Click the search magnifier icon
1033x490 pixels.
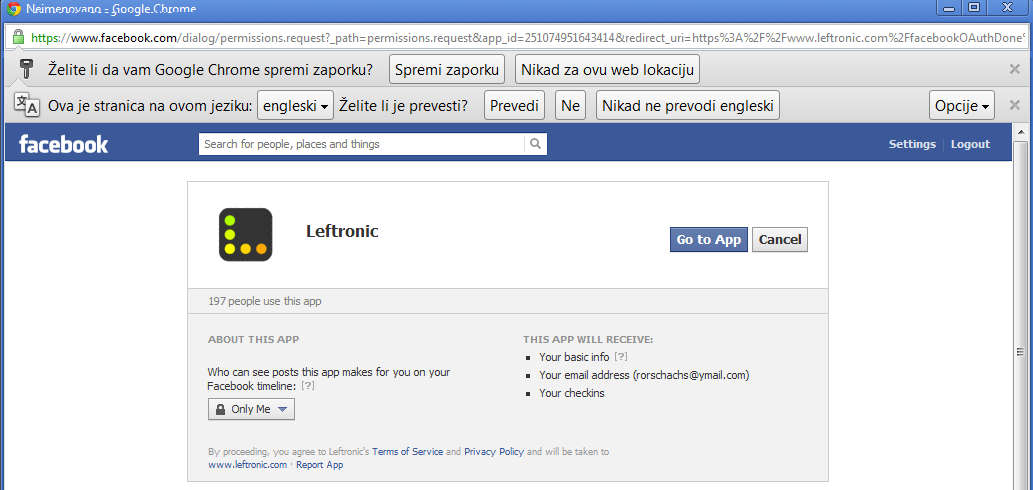click(x=536, y=144)
